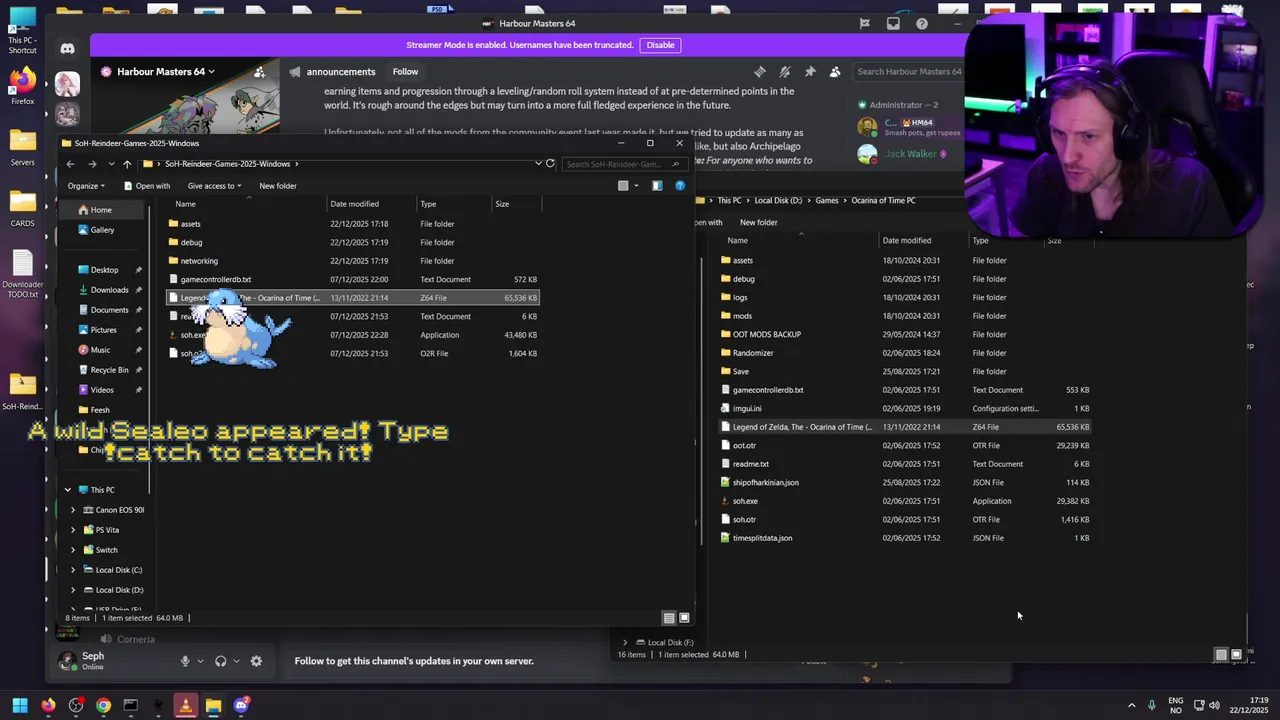Refresh the SoH-Reindeer-Games folder view

550,163
